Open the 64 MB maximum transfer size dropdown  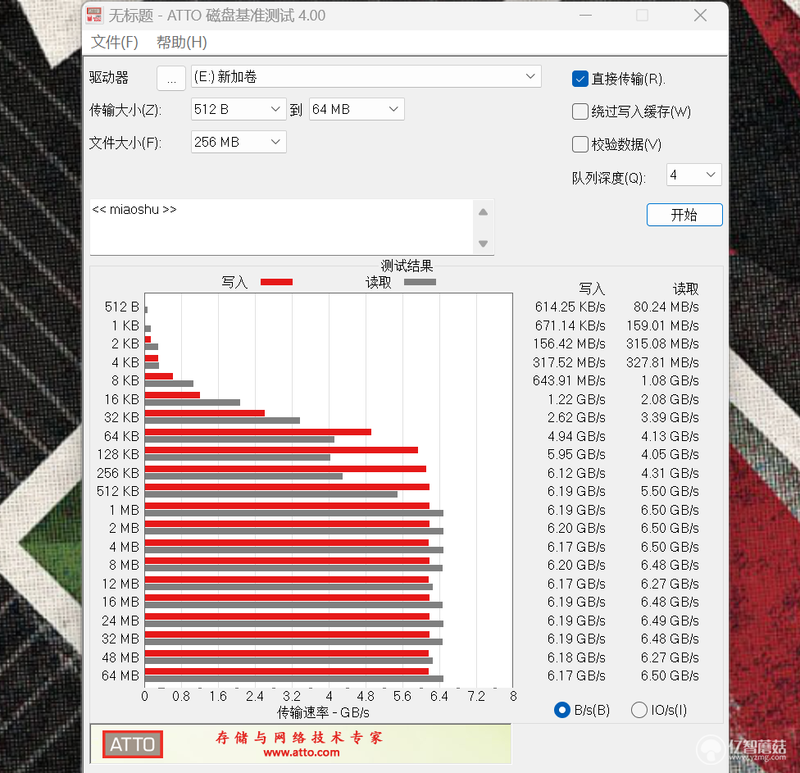pyautogui.click(x=357, y=109)
